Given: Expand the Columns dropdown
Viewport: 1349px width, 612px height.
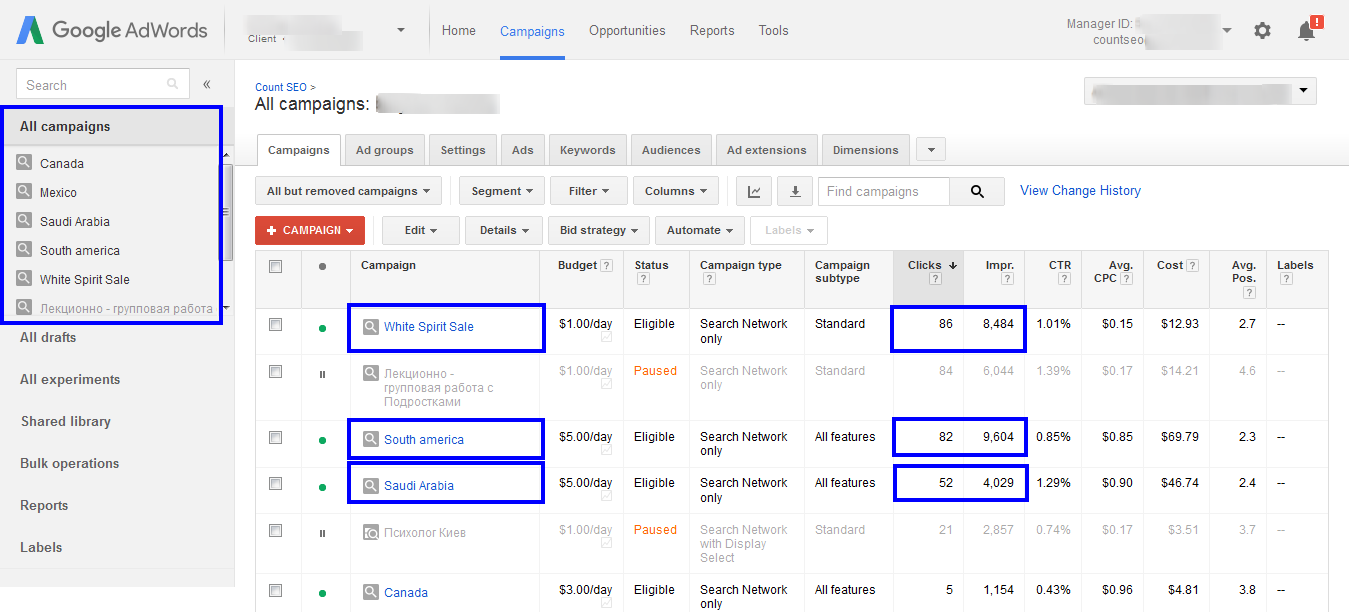Looking at the screenshot, I should point(675,191).
